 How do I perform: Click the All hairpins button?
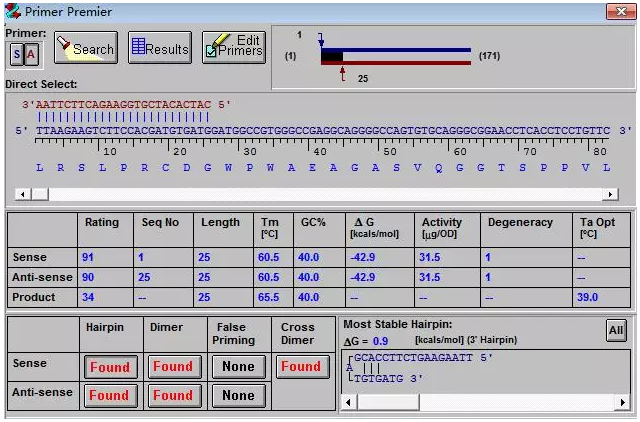(x=616, y=330)
